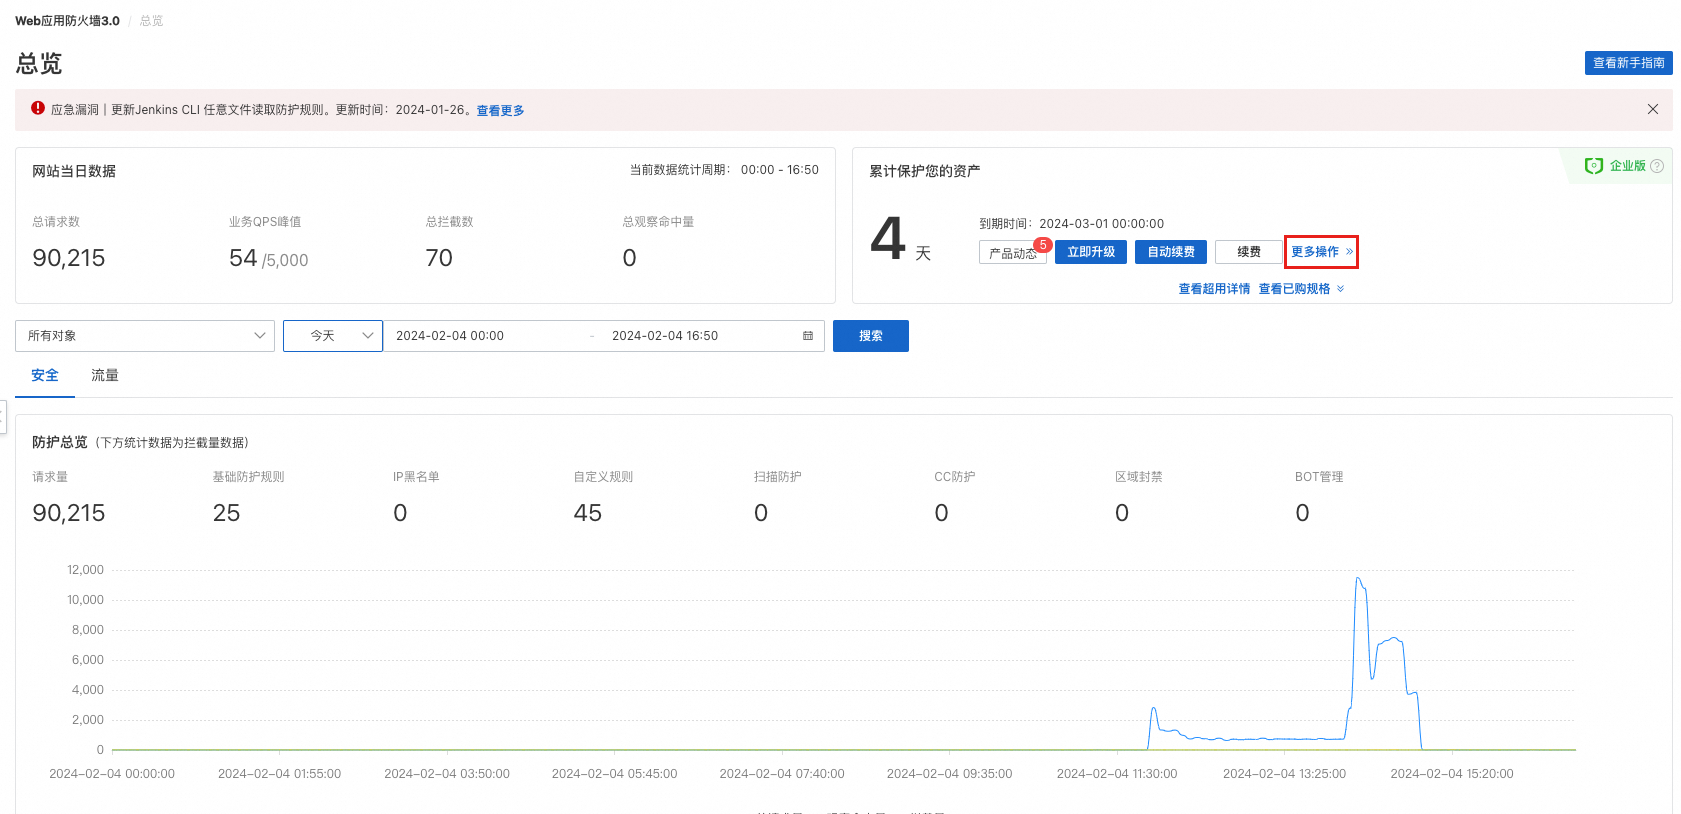This screenshot has height=814, width=1681.
Task: Click the 总览 breadcrumb item
Action: (x=151, y=21)
